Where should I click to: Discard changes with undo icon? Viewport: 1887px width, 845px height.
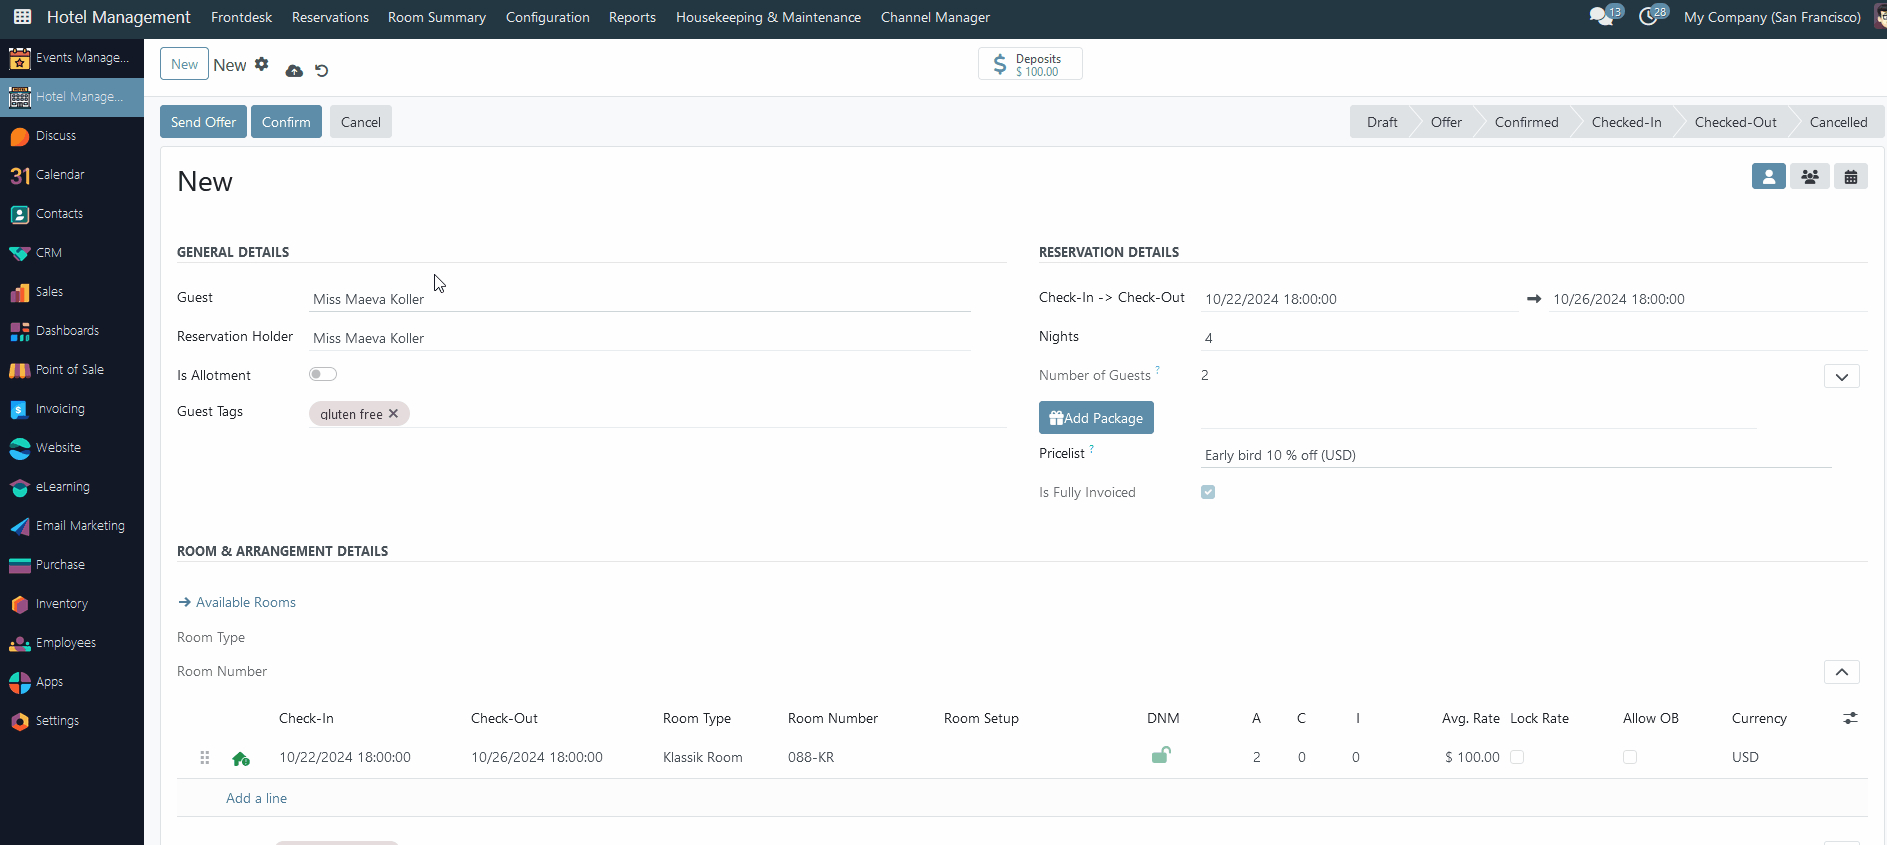[x=321, y=70]
